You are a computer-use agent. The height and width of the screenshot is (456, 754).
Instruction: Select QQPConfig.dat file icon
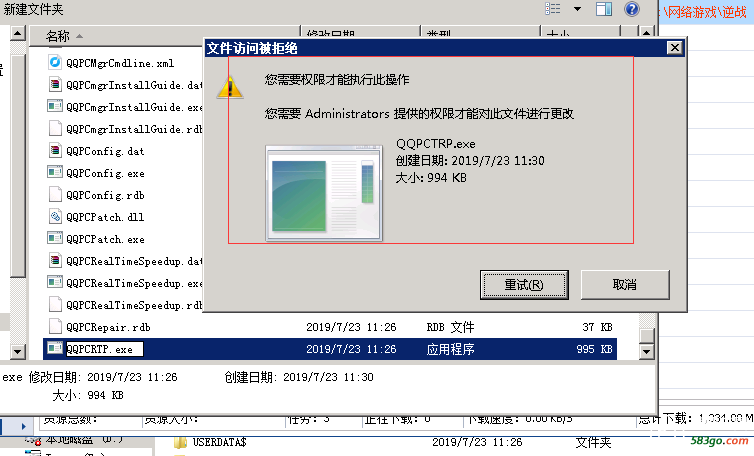click(x=55, y=150)
